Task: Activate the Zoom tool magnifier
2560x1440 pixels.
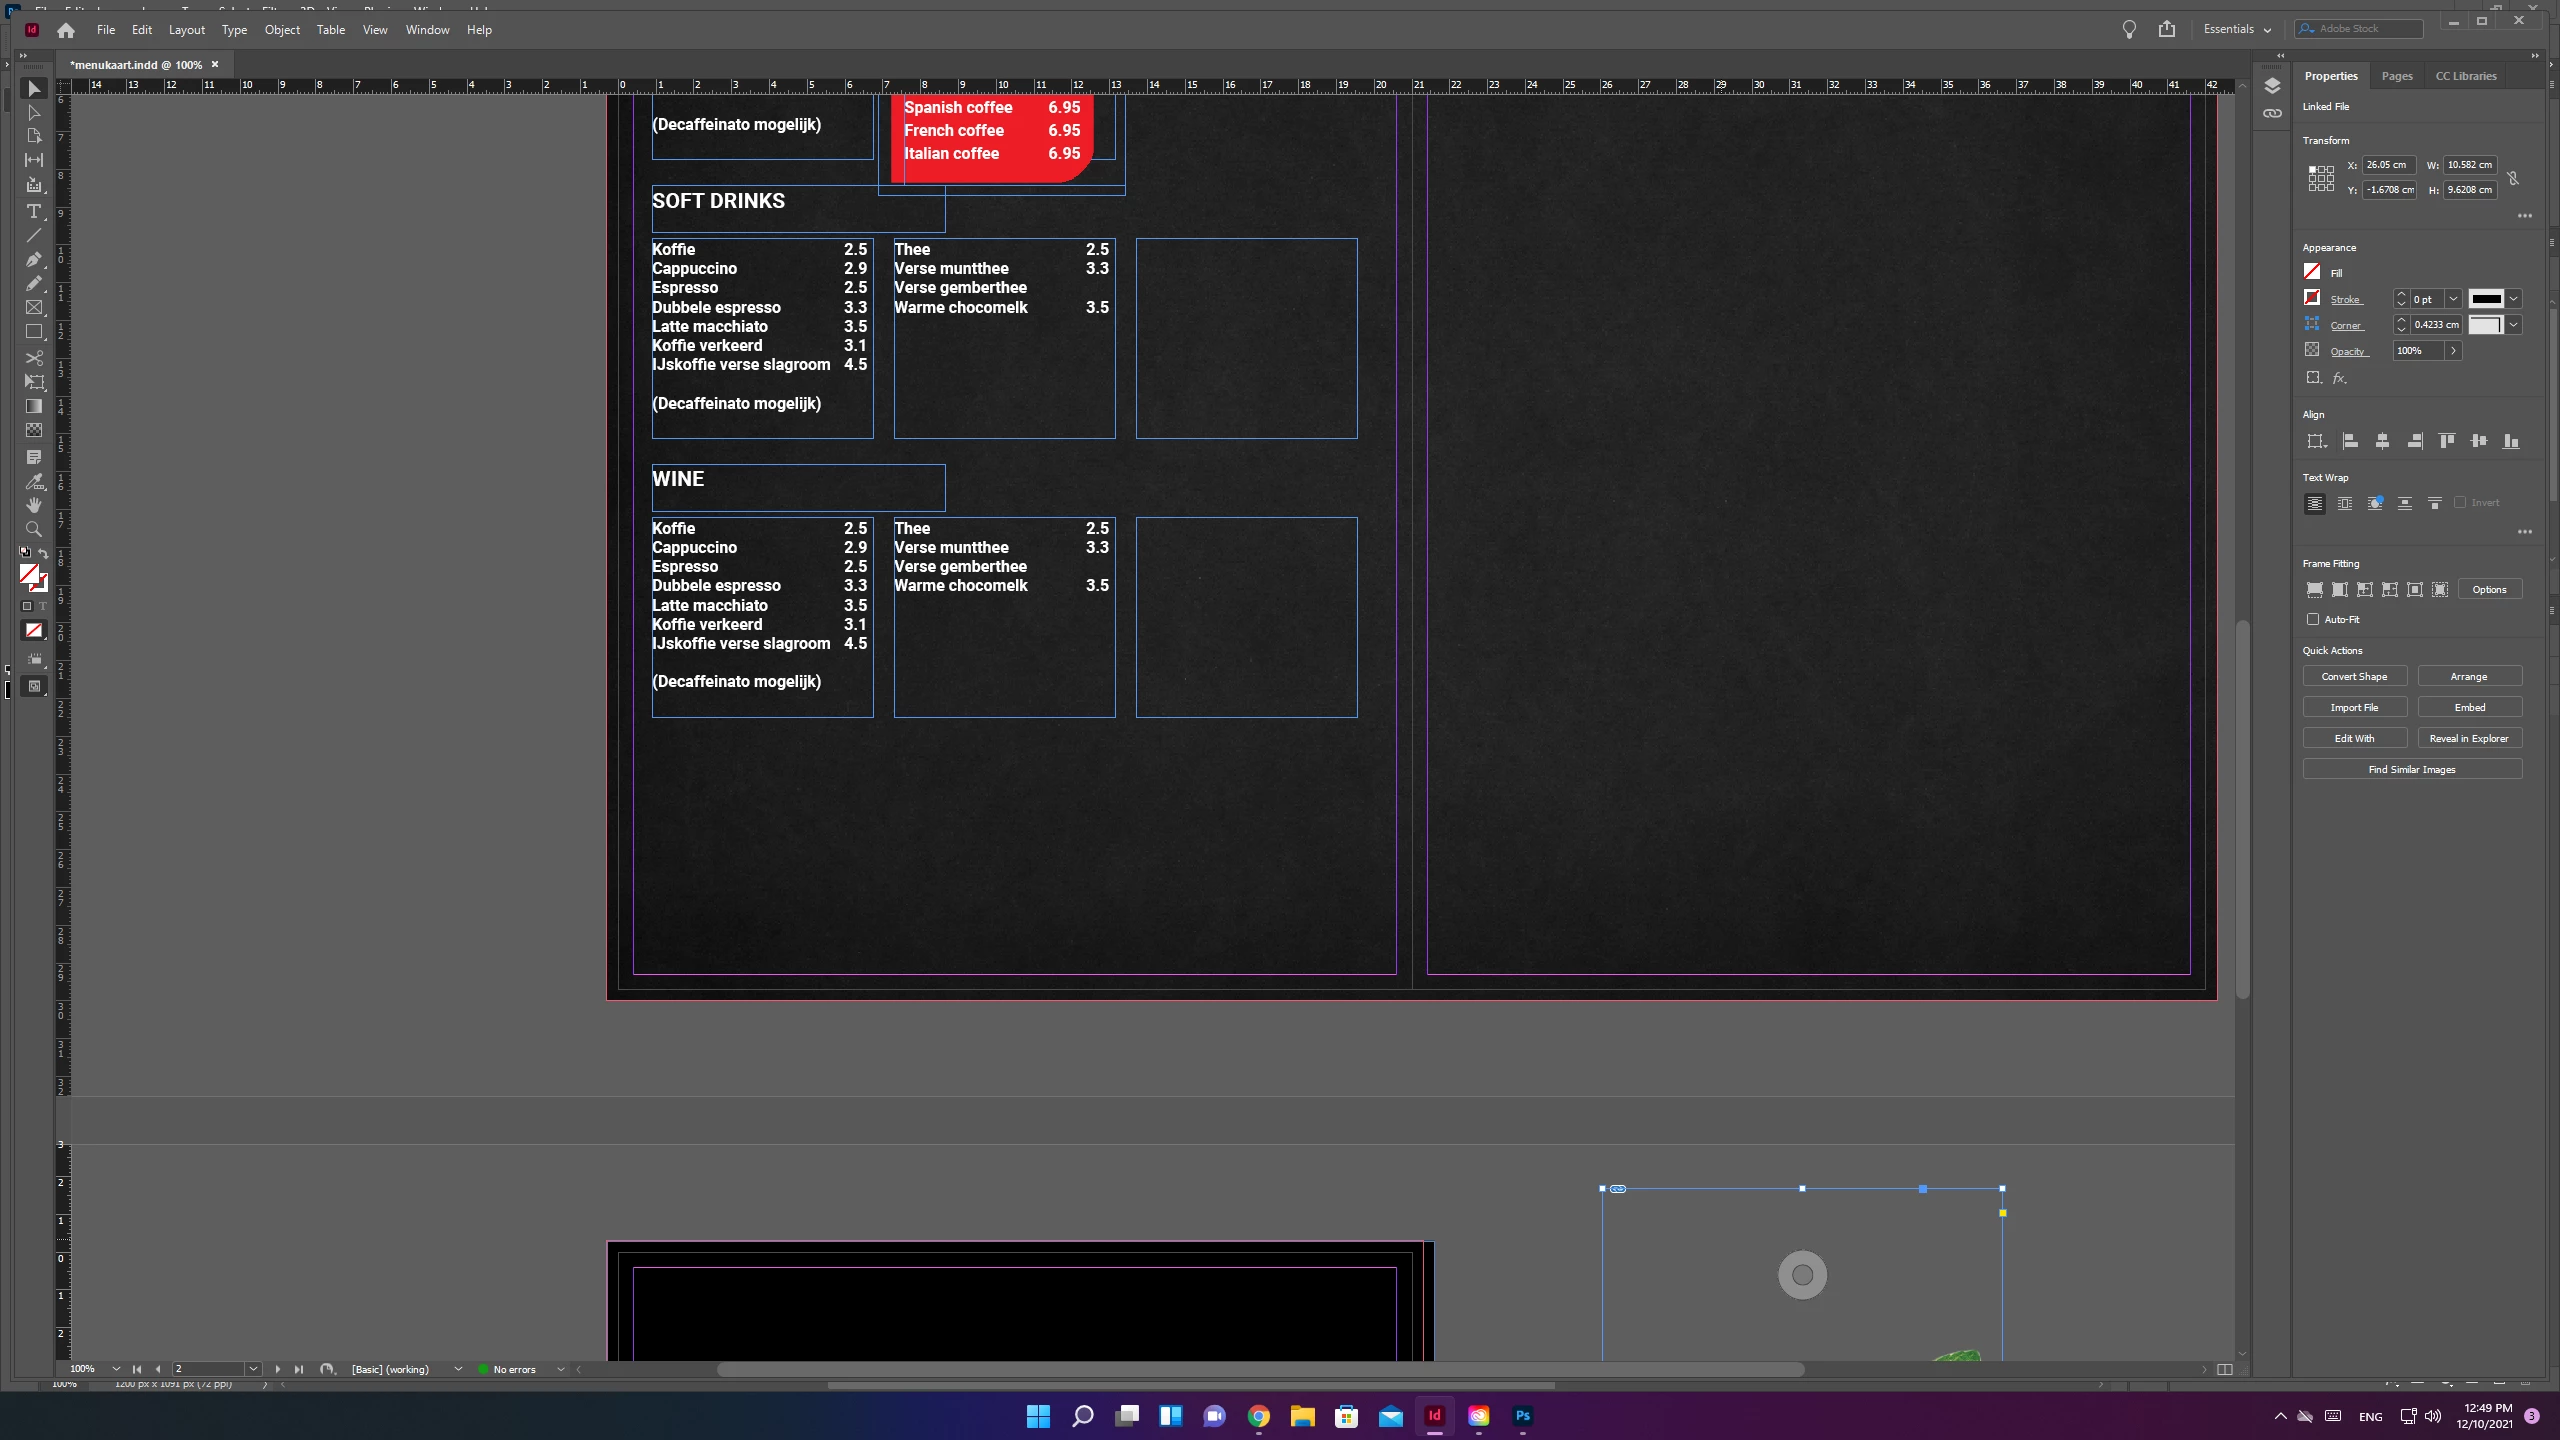Action: tap(34, 529)
